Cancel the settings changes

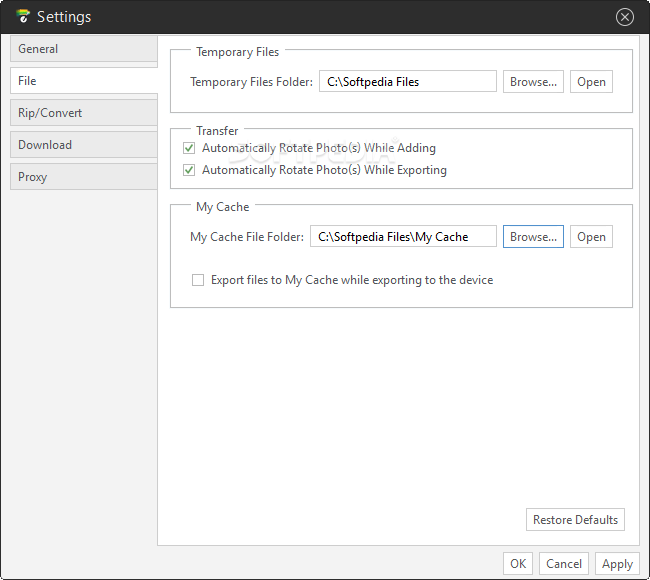point(564,564)
